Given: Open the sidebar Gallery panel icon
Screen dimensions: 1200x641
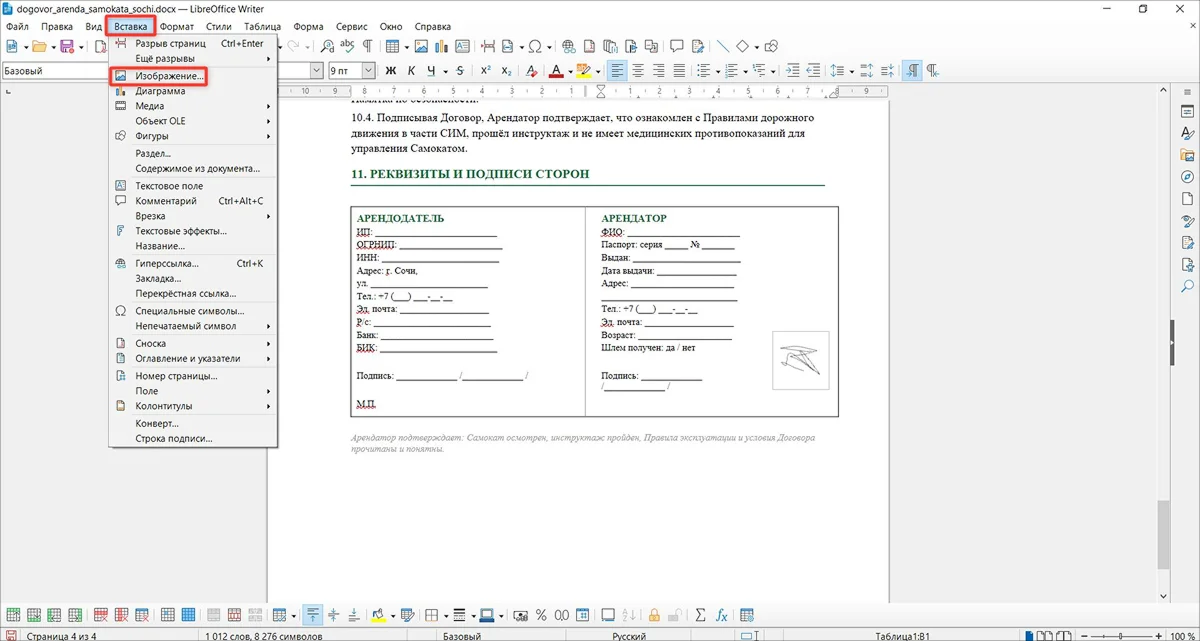Looking at the screenshot, I should (1188, 155).
